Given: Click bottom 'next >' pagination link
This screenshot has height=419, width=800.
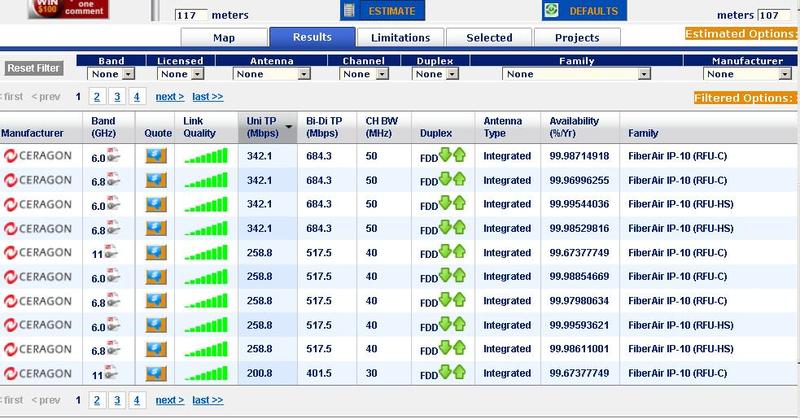Looking at the screenshot, I should [x=170, y=400].
